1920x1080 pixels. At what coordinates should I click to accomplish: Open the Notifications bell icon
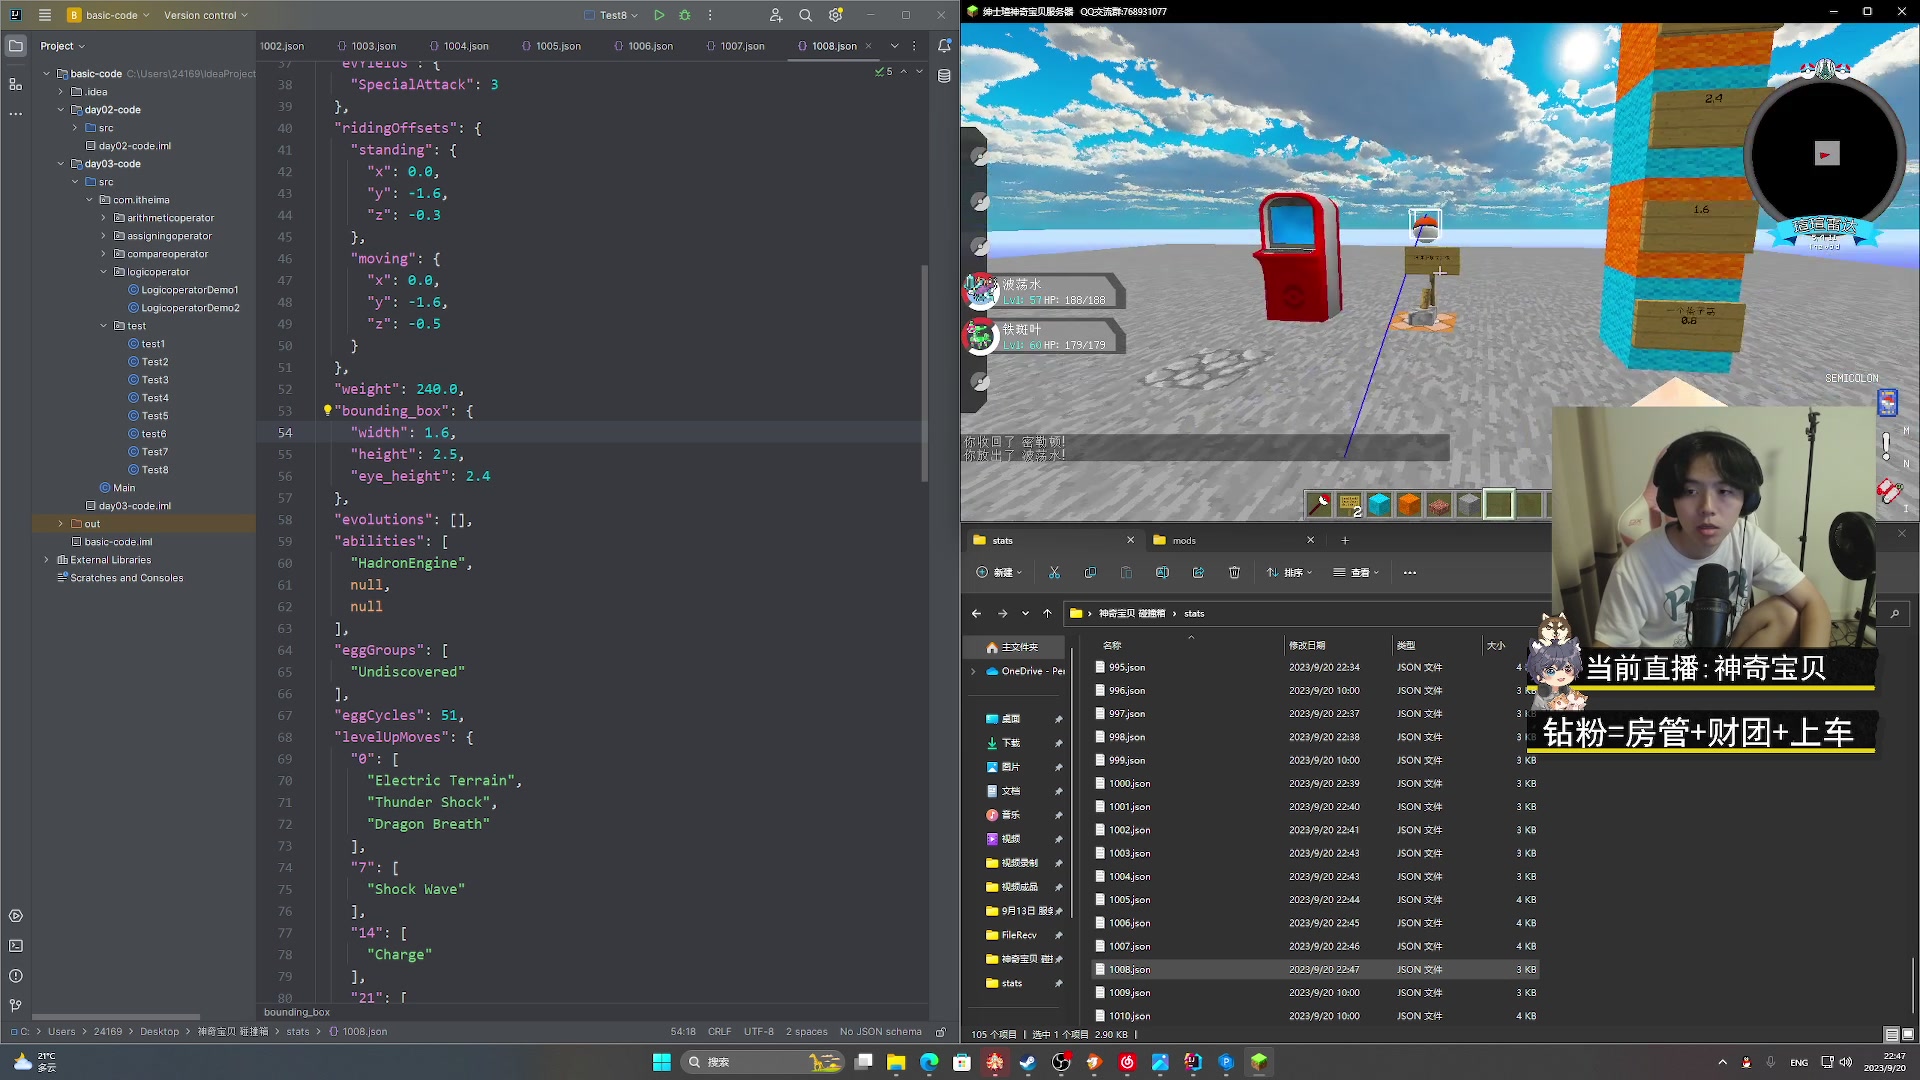tap(944, 46)
